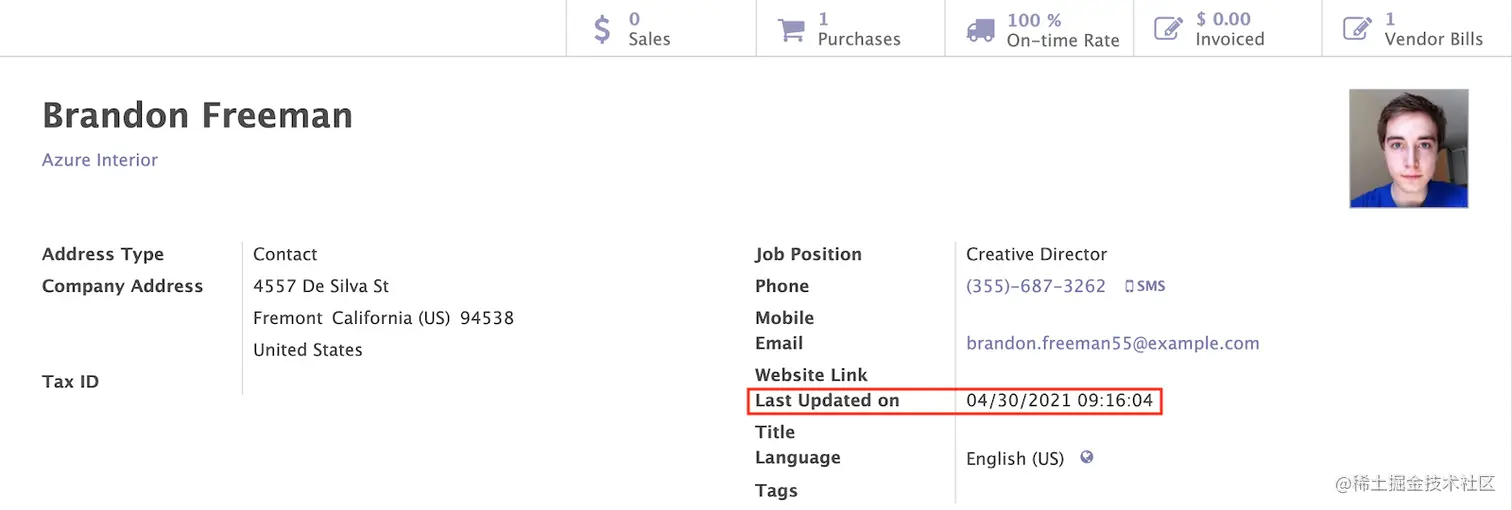This screenshot has width=1512, height=510.
Task: Click the Email field label
Action: pos(779,343)
